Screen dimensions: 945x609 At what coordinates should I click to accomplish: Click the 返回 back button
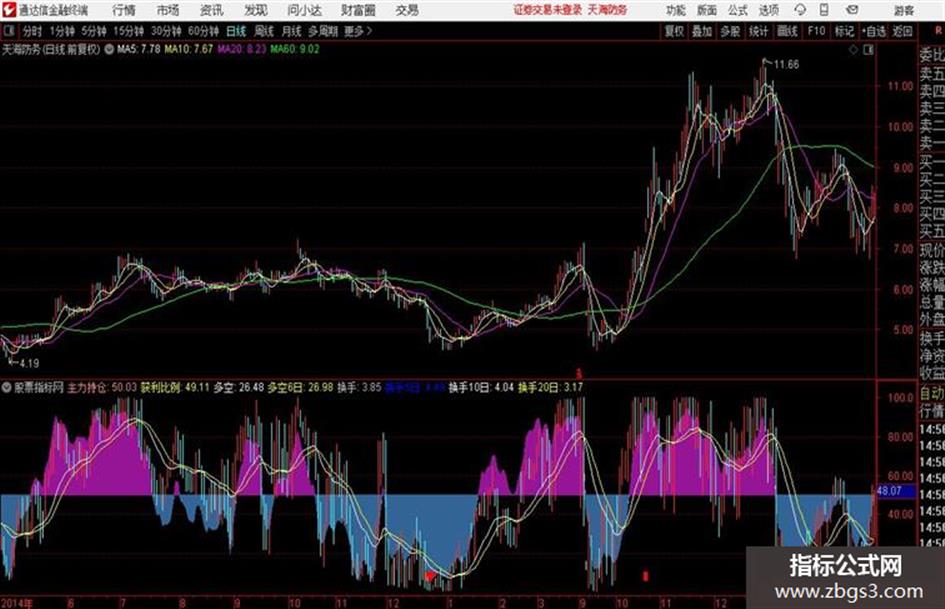(x=902, y=31)
